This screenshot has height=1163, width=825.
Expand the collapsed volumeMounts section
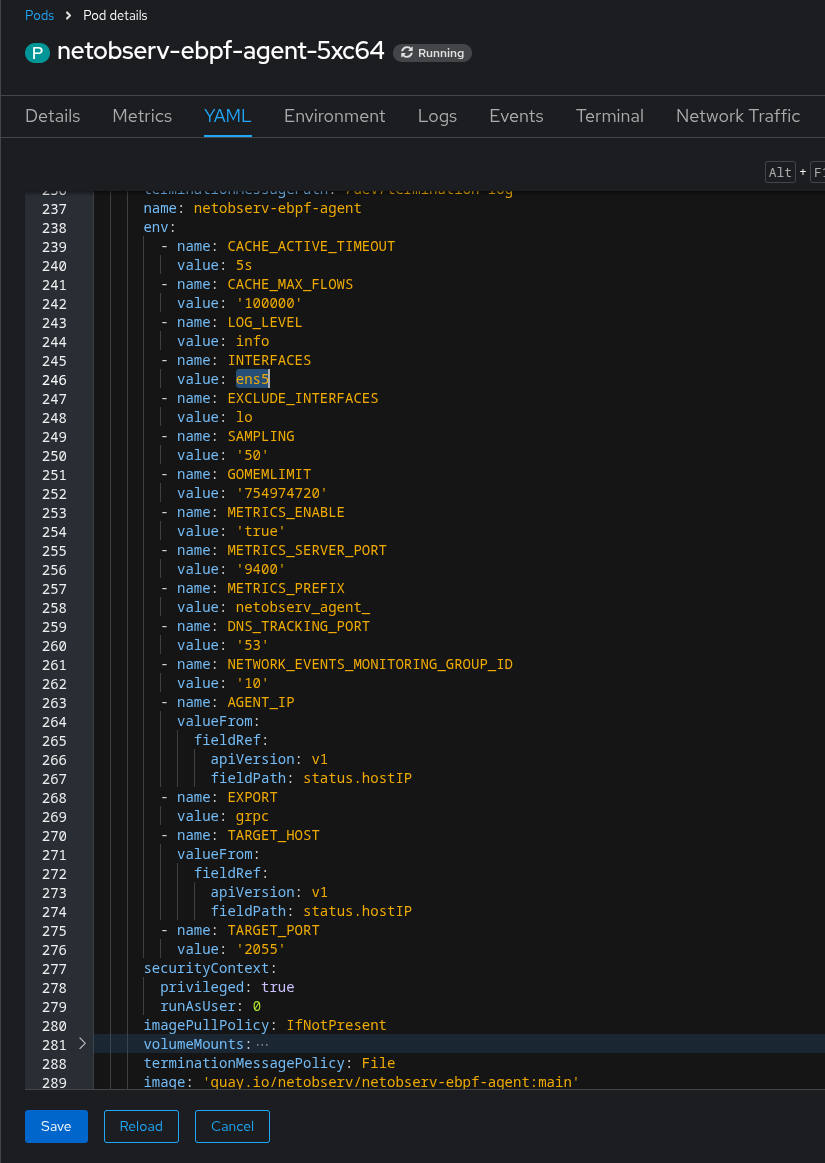click(82, 1044)
